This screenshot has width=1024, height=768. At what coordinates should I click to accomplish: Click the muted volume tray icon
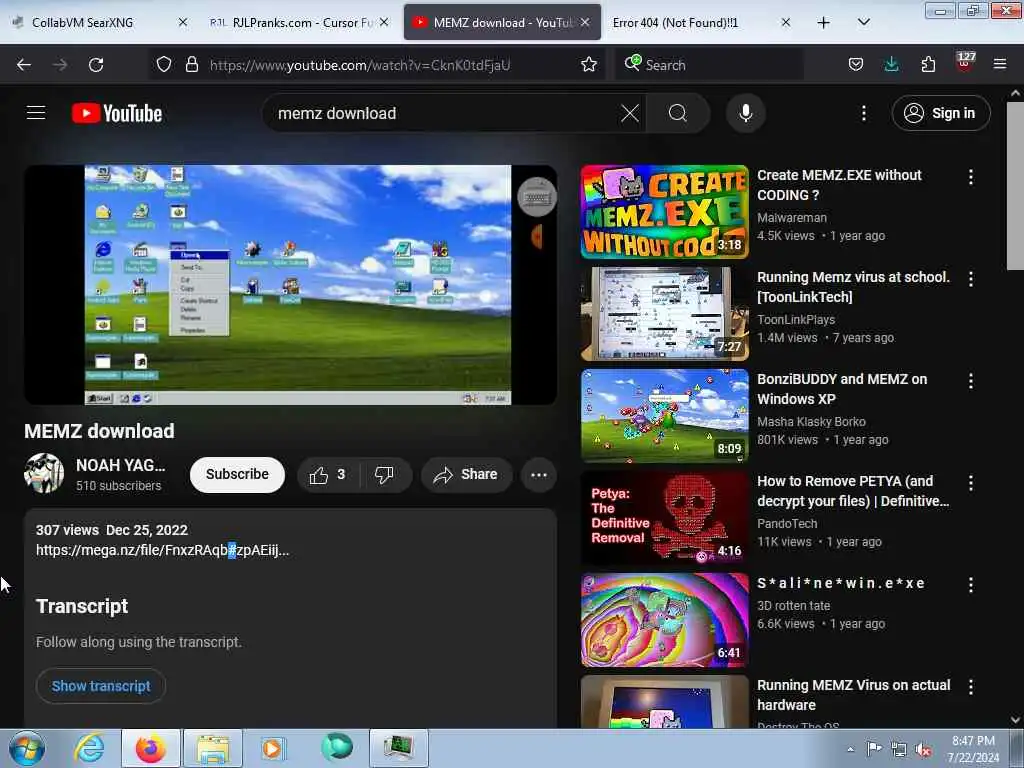click(x=923, y=750)
